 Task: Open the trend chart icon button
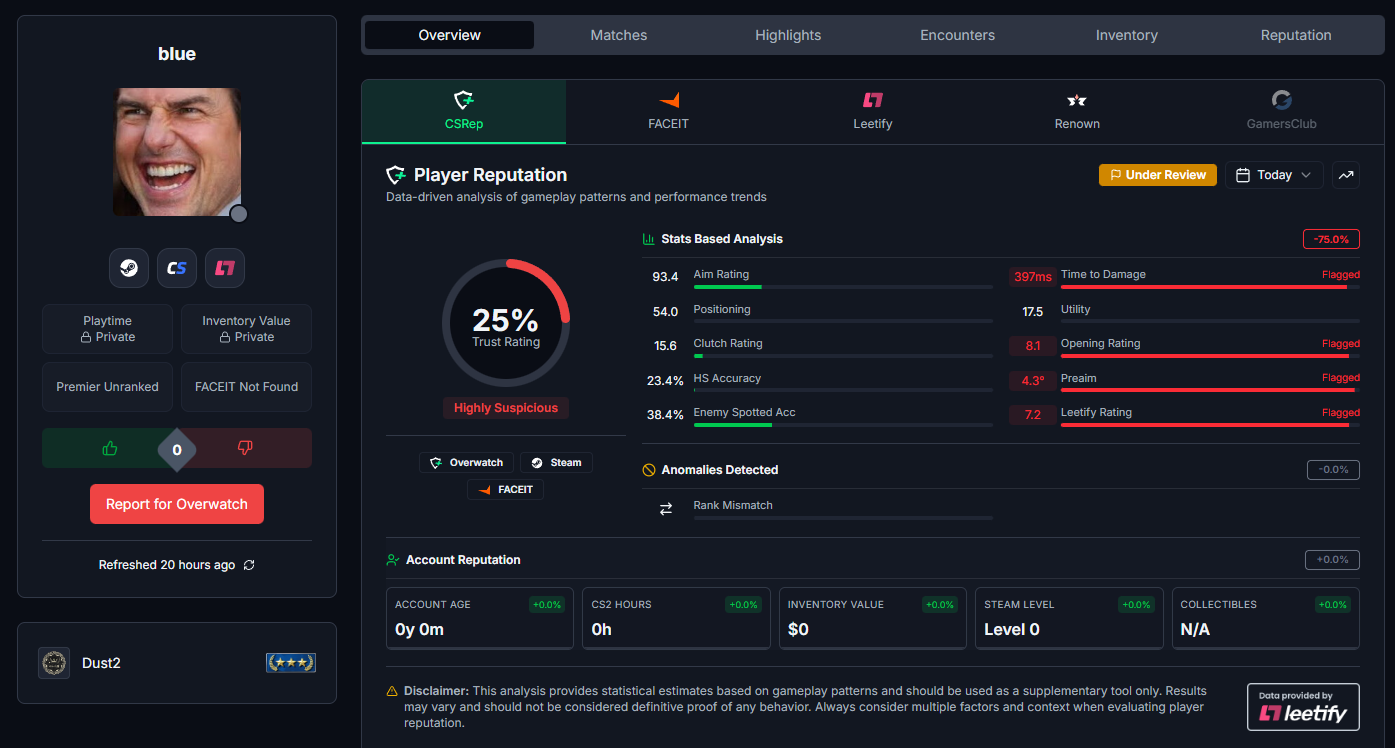point(1346,175)
